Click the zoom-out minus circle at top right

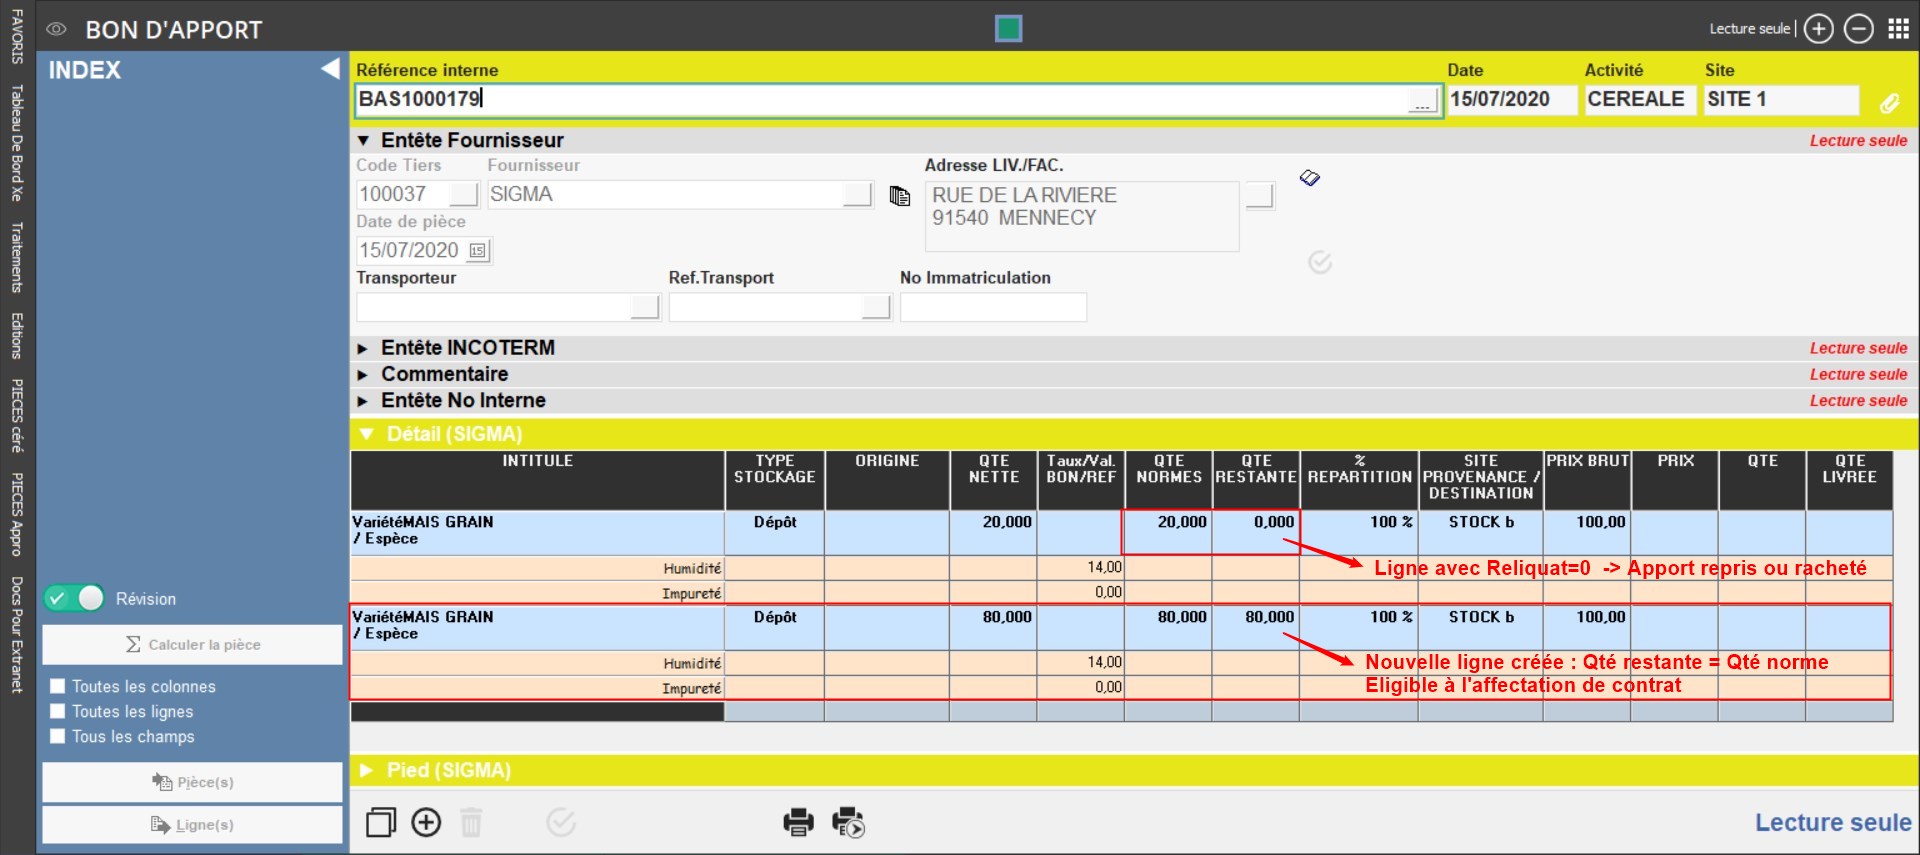[x=1858, y=29]
